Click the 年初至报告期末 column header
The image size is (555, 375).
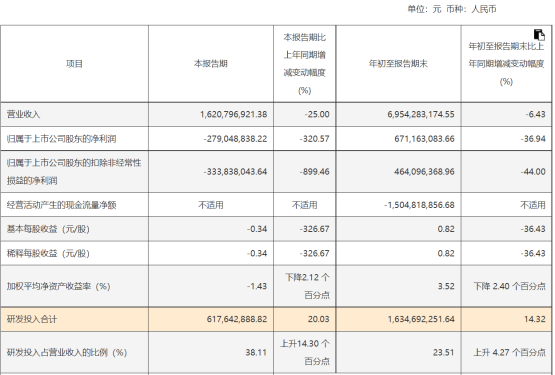coord(398,64)
